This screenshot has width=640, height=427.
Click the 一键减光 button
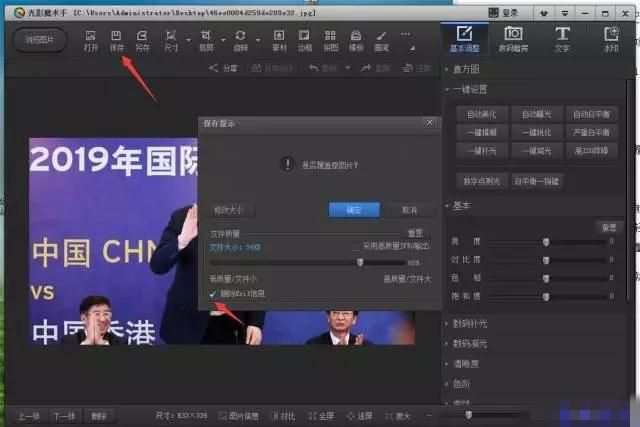(x=537, y=151)
